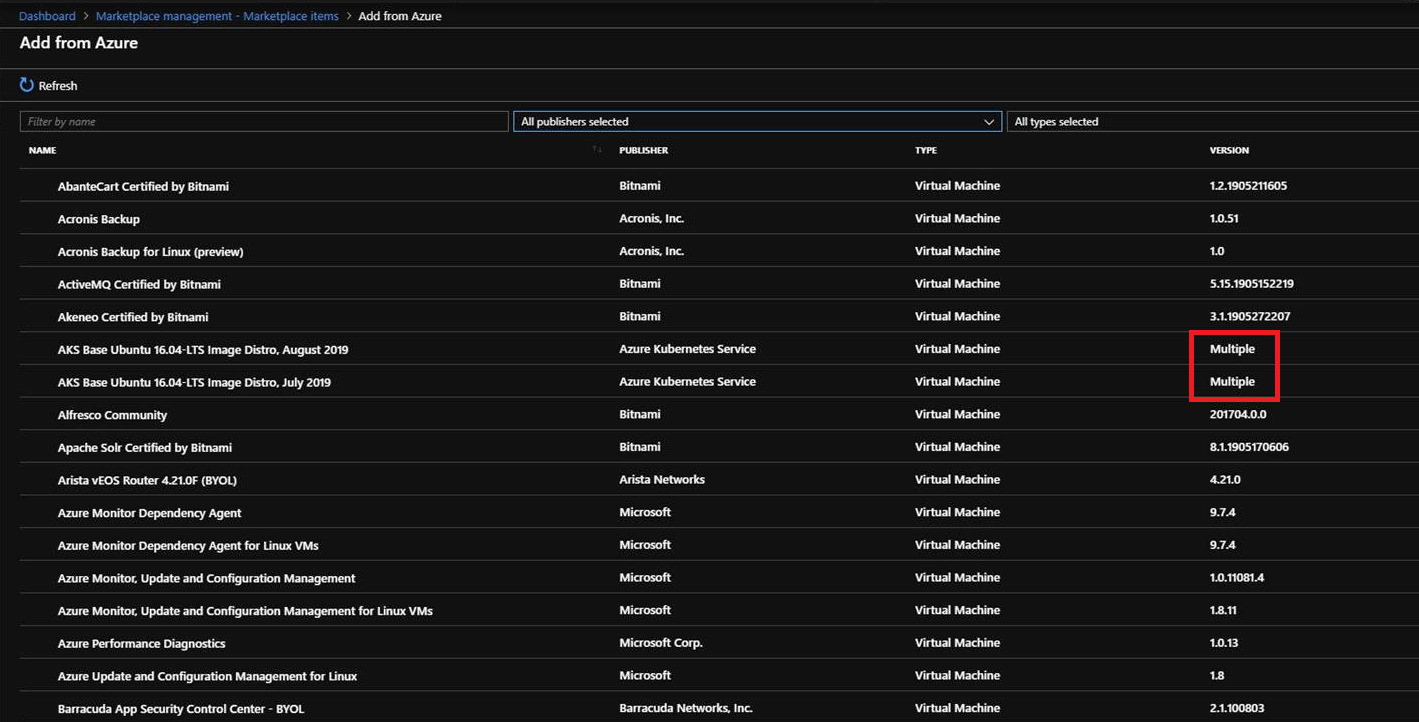This screenshot has width=1419, height=722.
Task: Navigate to the Dashboard breadcrumb
Action: pyautogui.click(x=47, y=15)
